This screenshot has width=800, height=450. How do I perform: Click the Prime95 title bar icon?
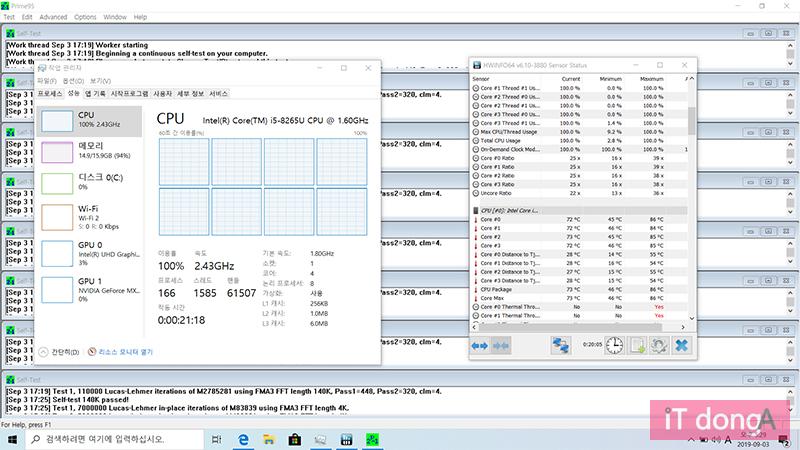[5, 6]
